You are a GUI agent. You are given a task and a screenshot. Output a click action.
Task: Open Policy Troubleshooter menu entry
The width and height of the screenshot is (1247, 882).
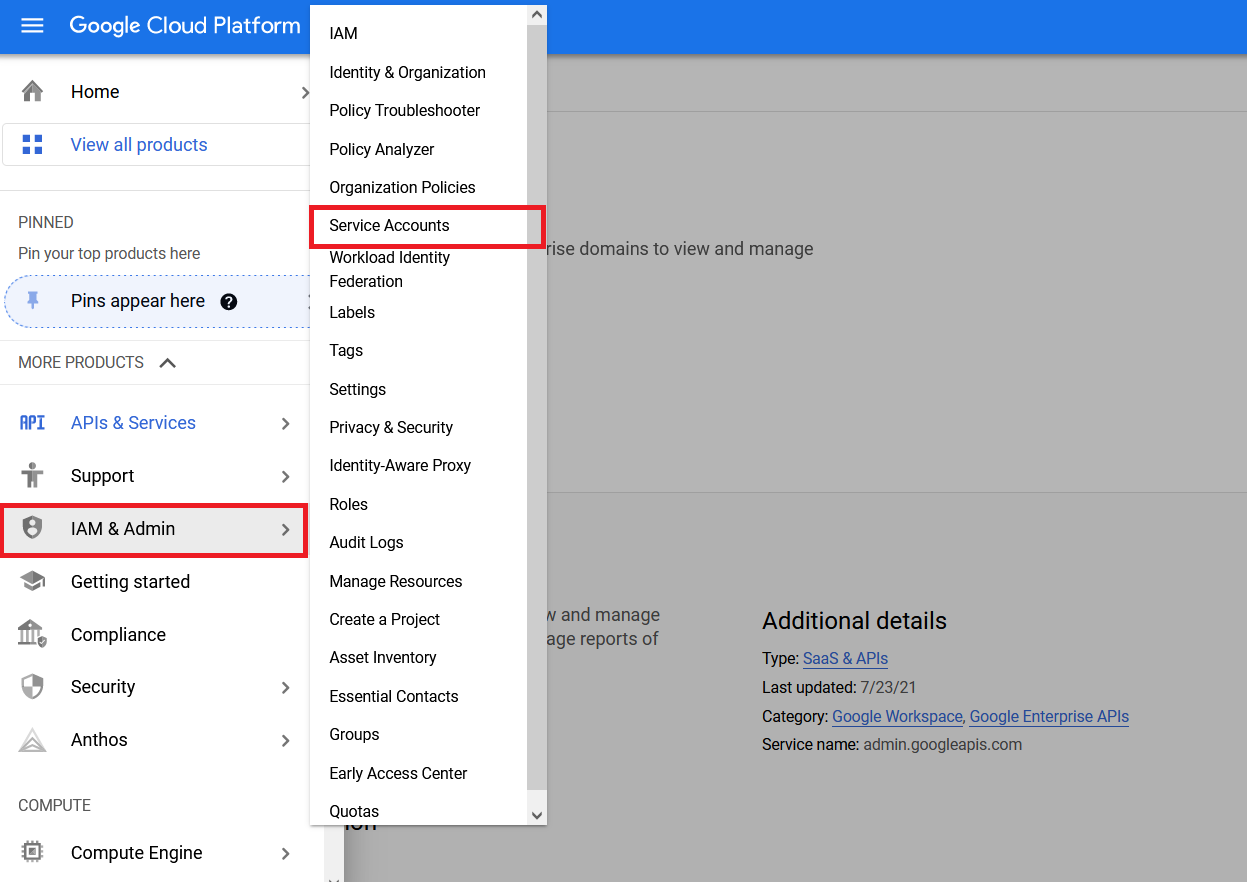click(404, 110)
